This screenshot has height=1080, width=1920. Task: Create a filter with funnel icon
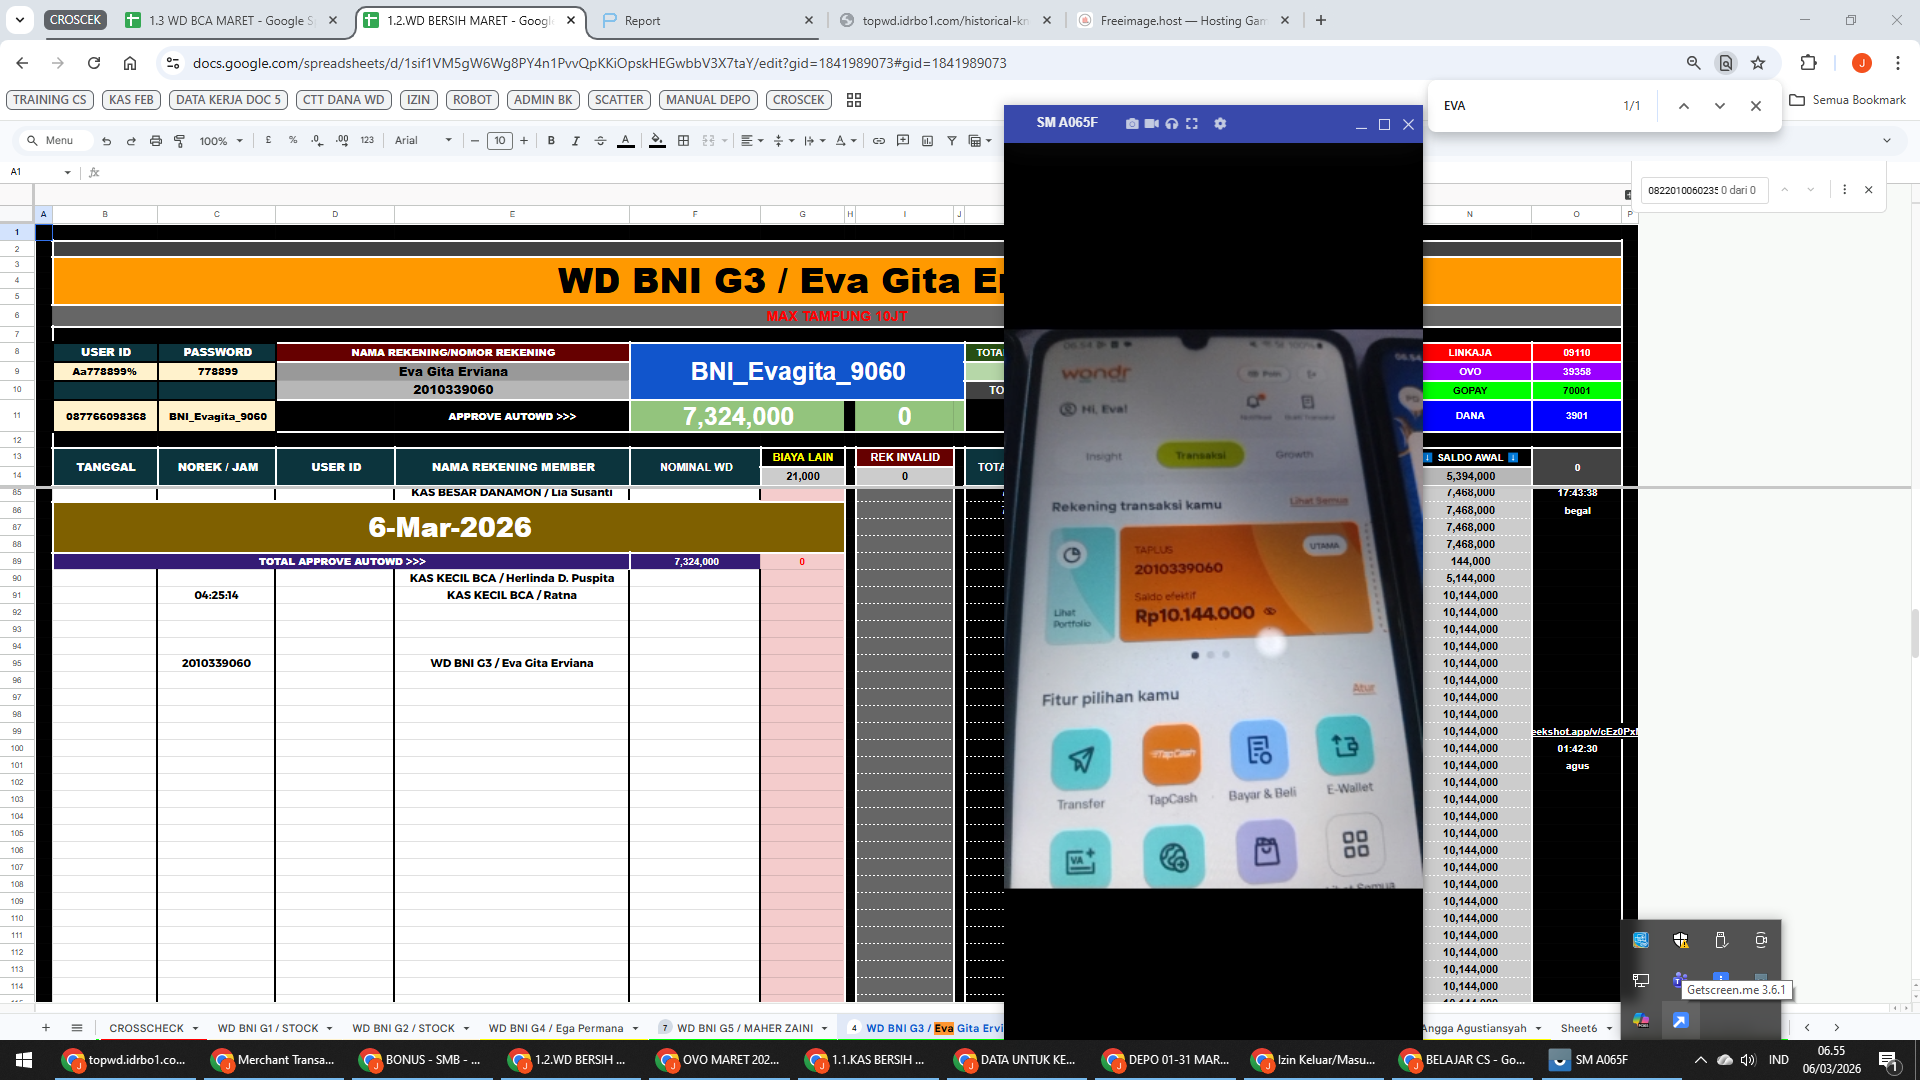tap(952, 141)
